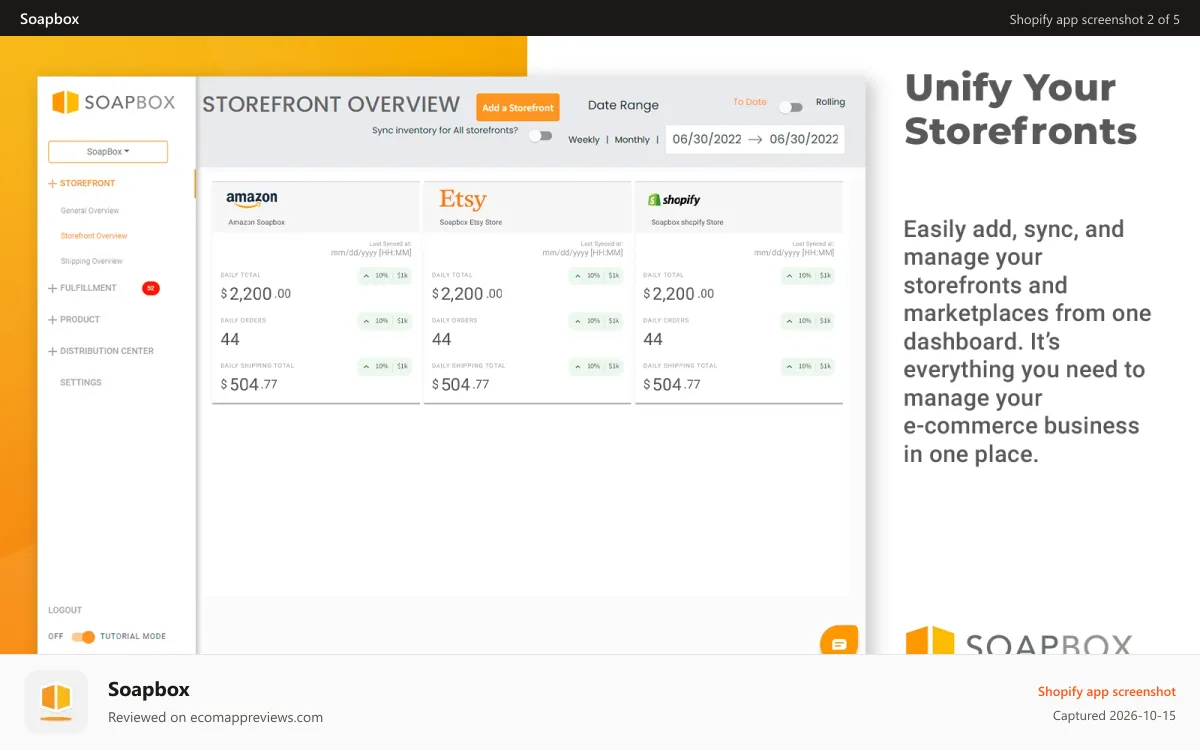This screenshot has height=750, width=1200.
Task: Click the Etsy logo on the Soapbox Etsy Store card
Action: [463, 199]
